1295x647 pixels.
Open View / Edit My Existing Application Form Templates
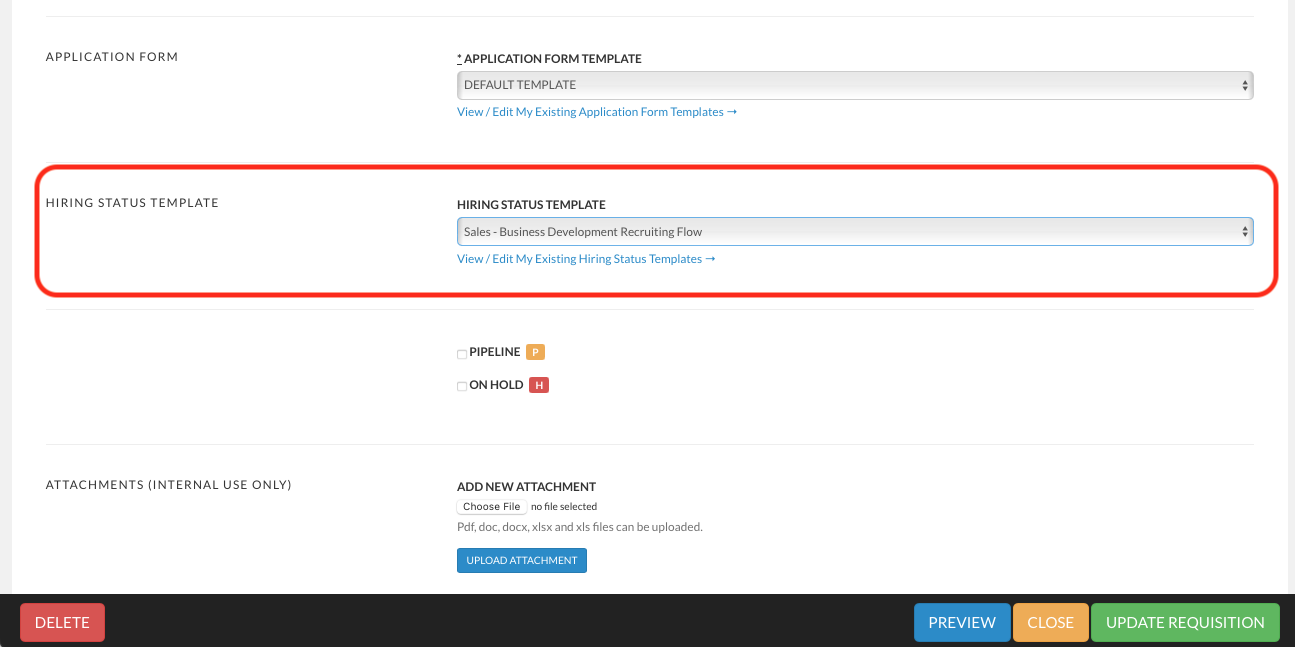[x=597, y=111]
